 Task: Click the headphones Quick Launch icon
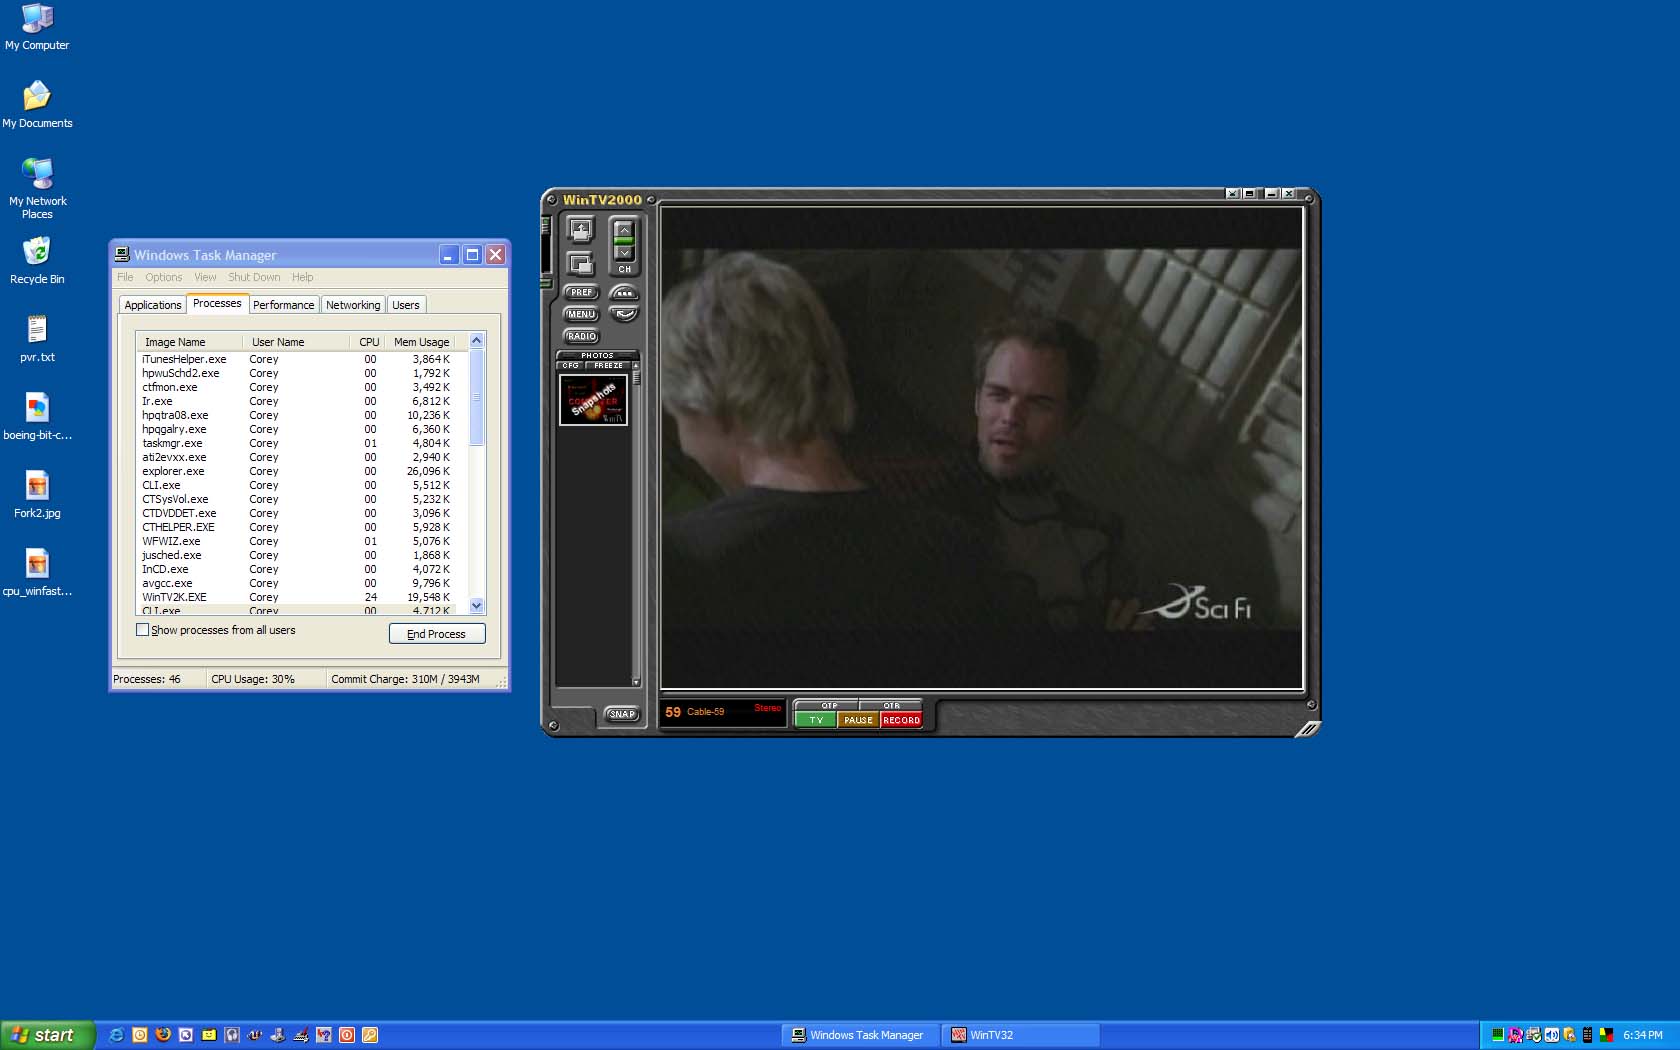(232, 1035)
